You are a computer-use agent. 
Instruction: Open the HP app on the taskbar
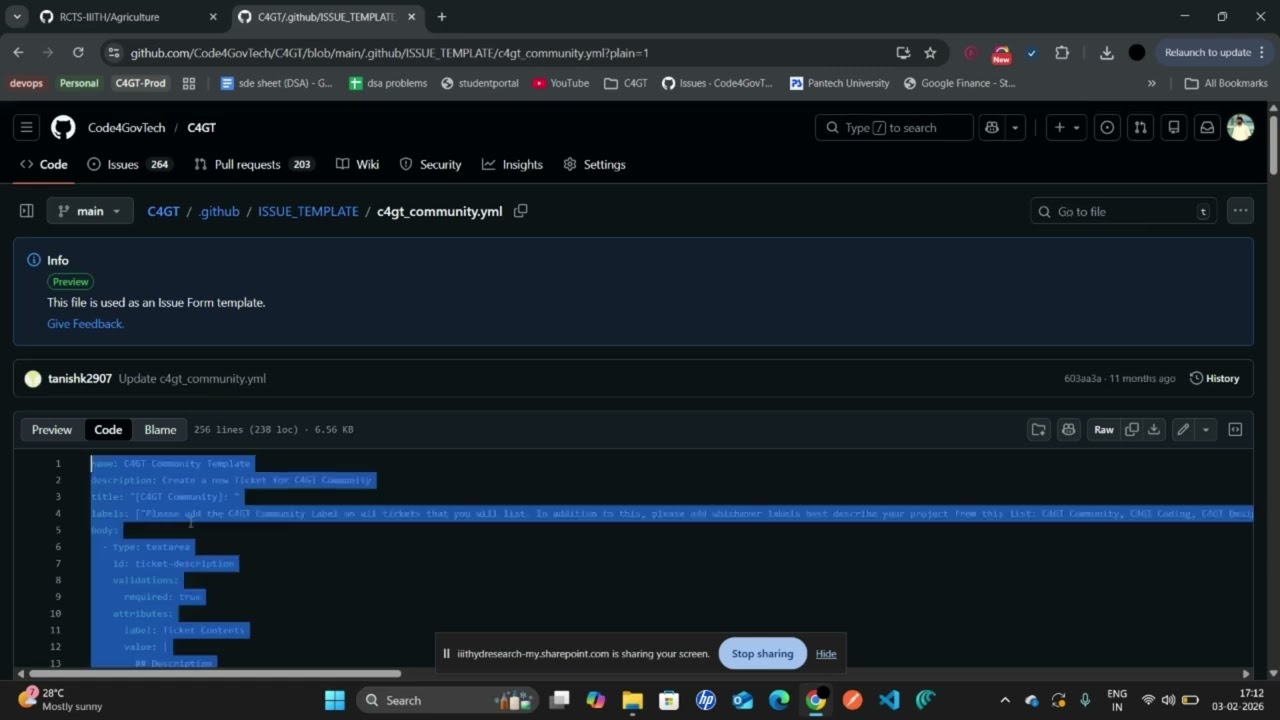pos(706,700)
